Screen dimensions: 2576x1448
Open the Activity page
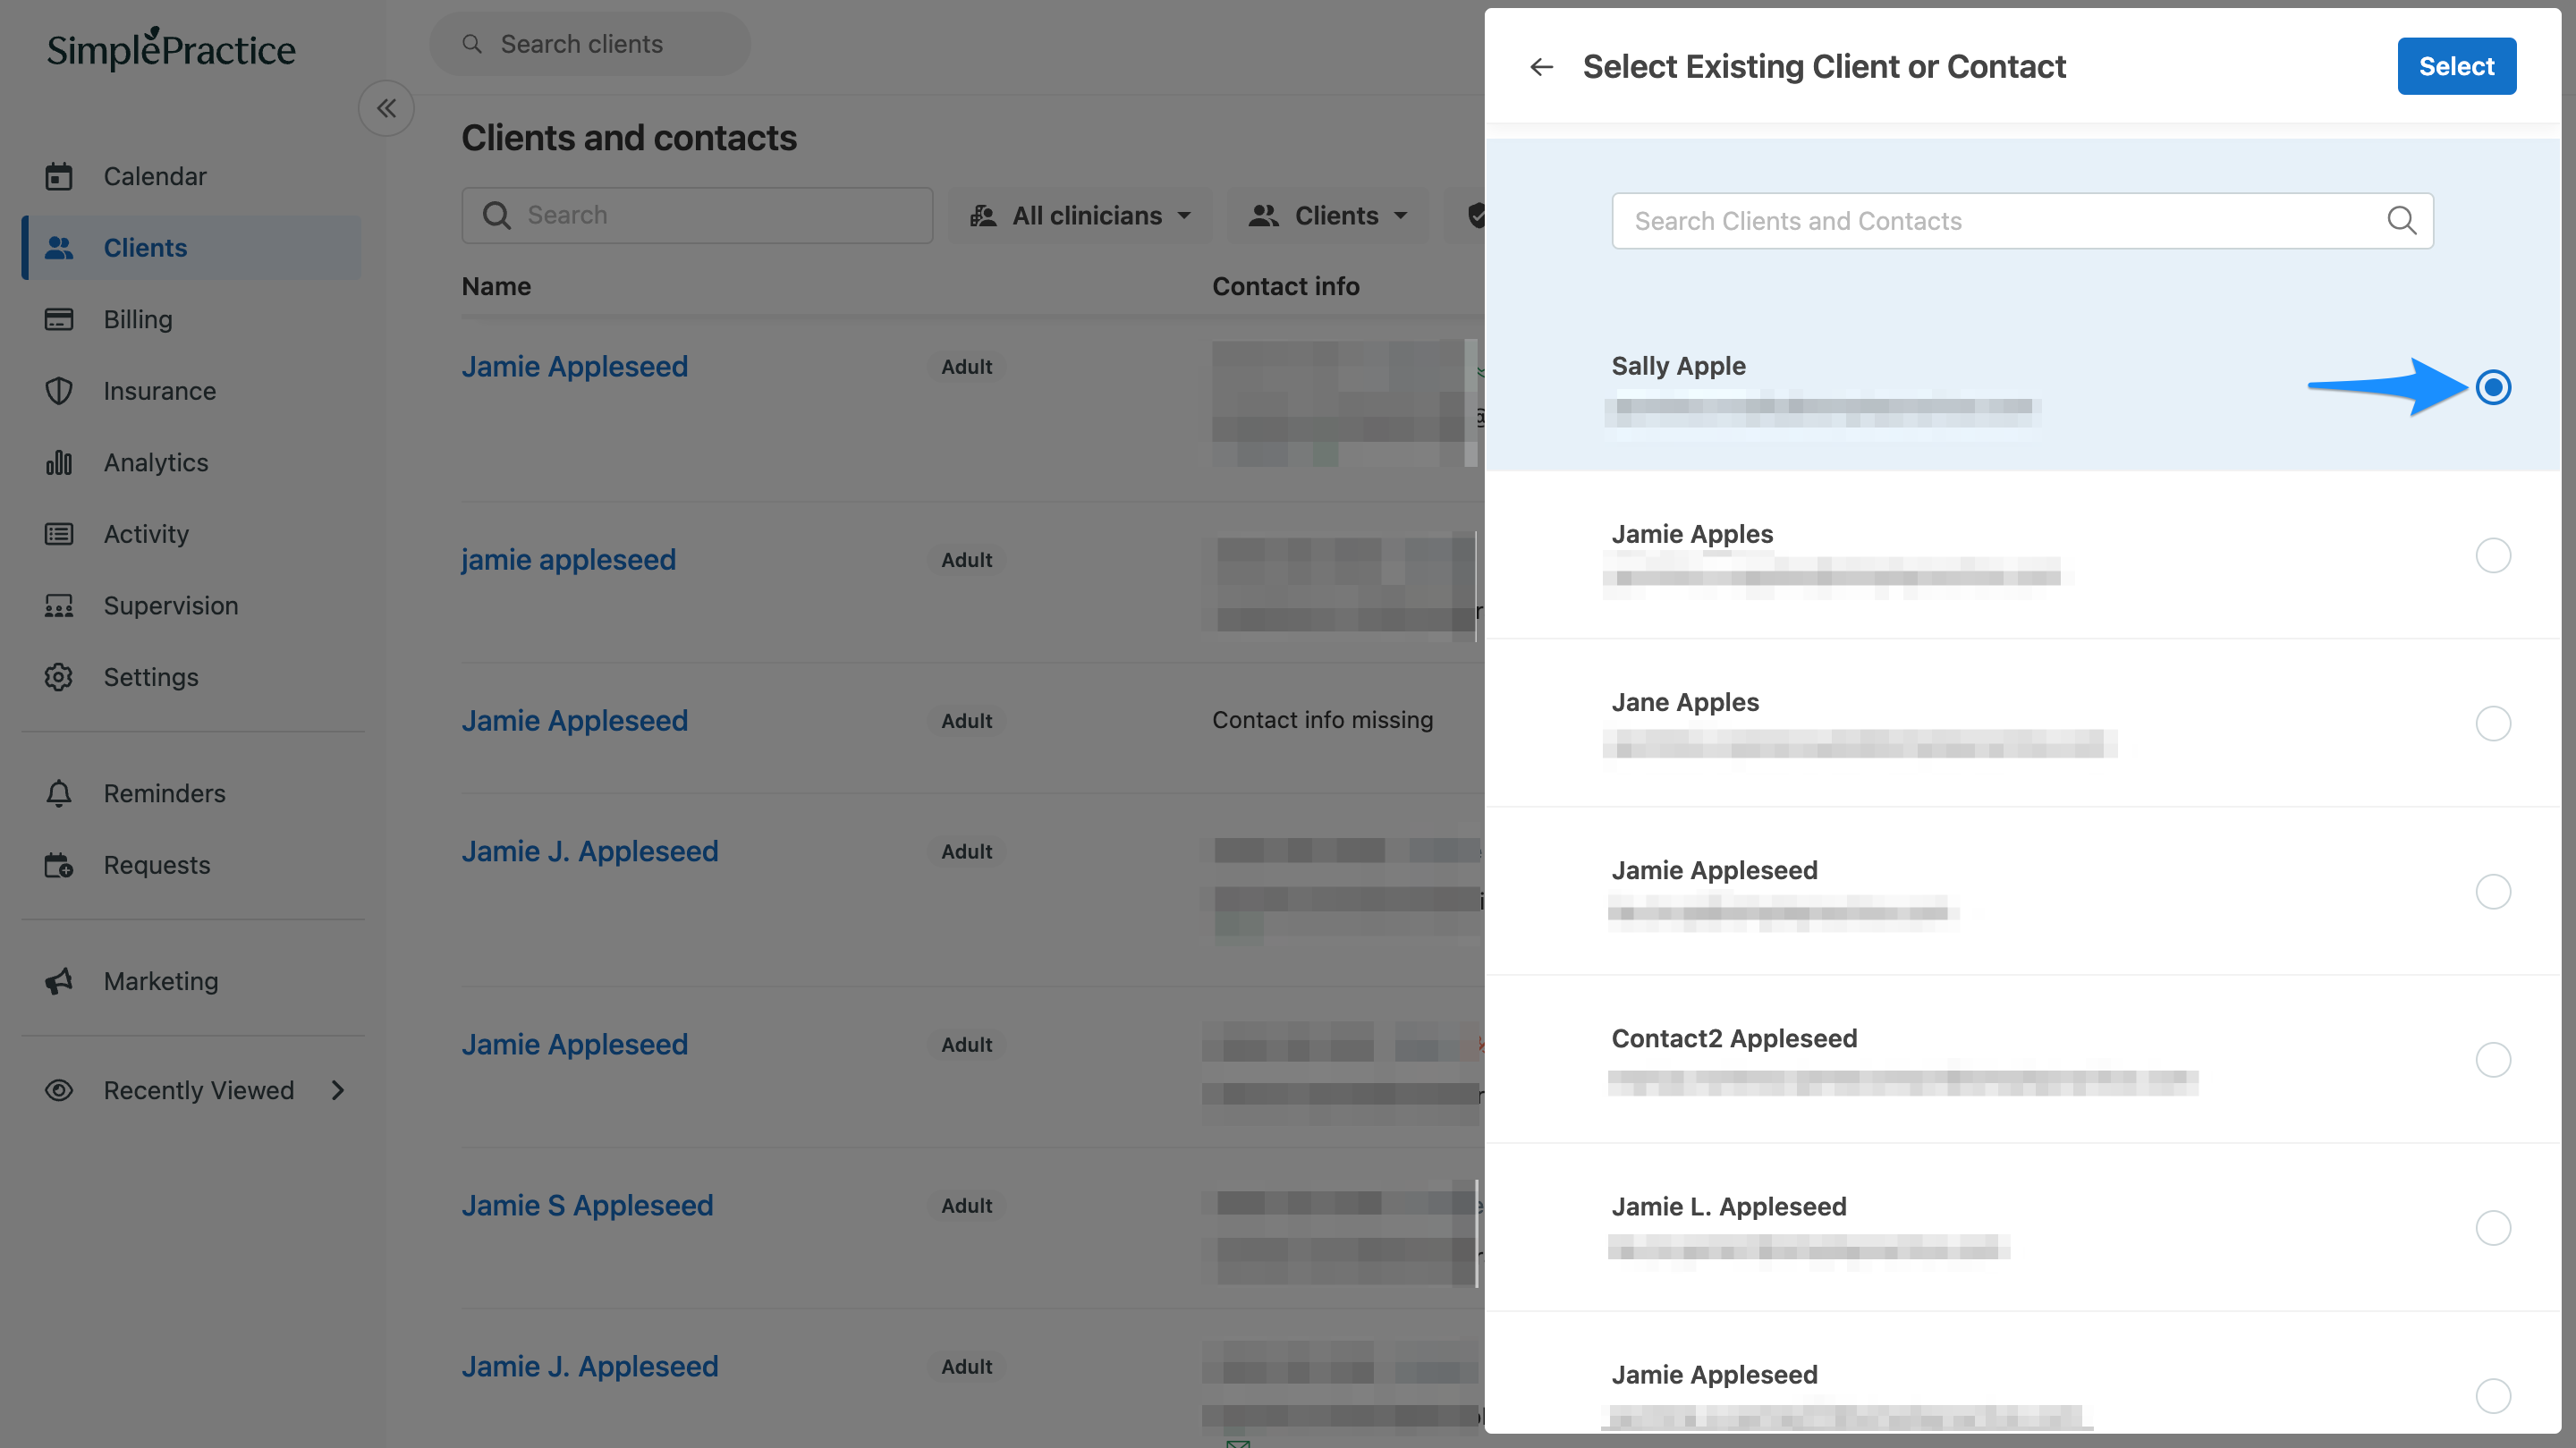click(146, 534)
